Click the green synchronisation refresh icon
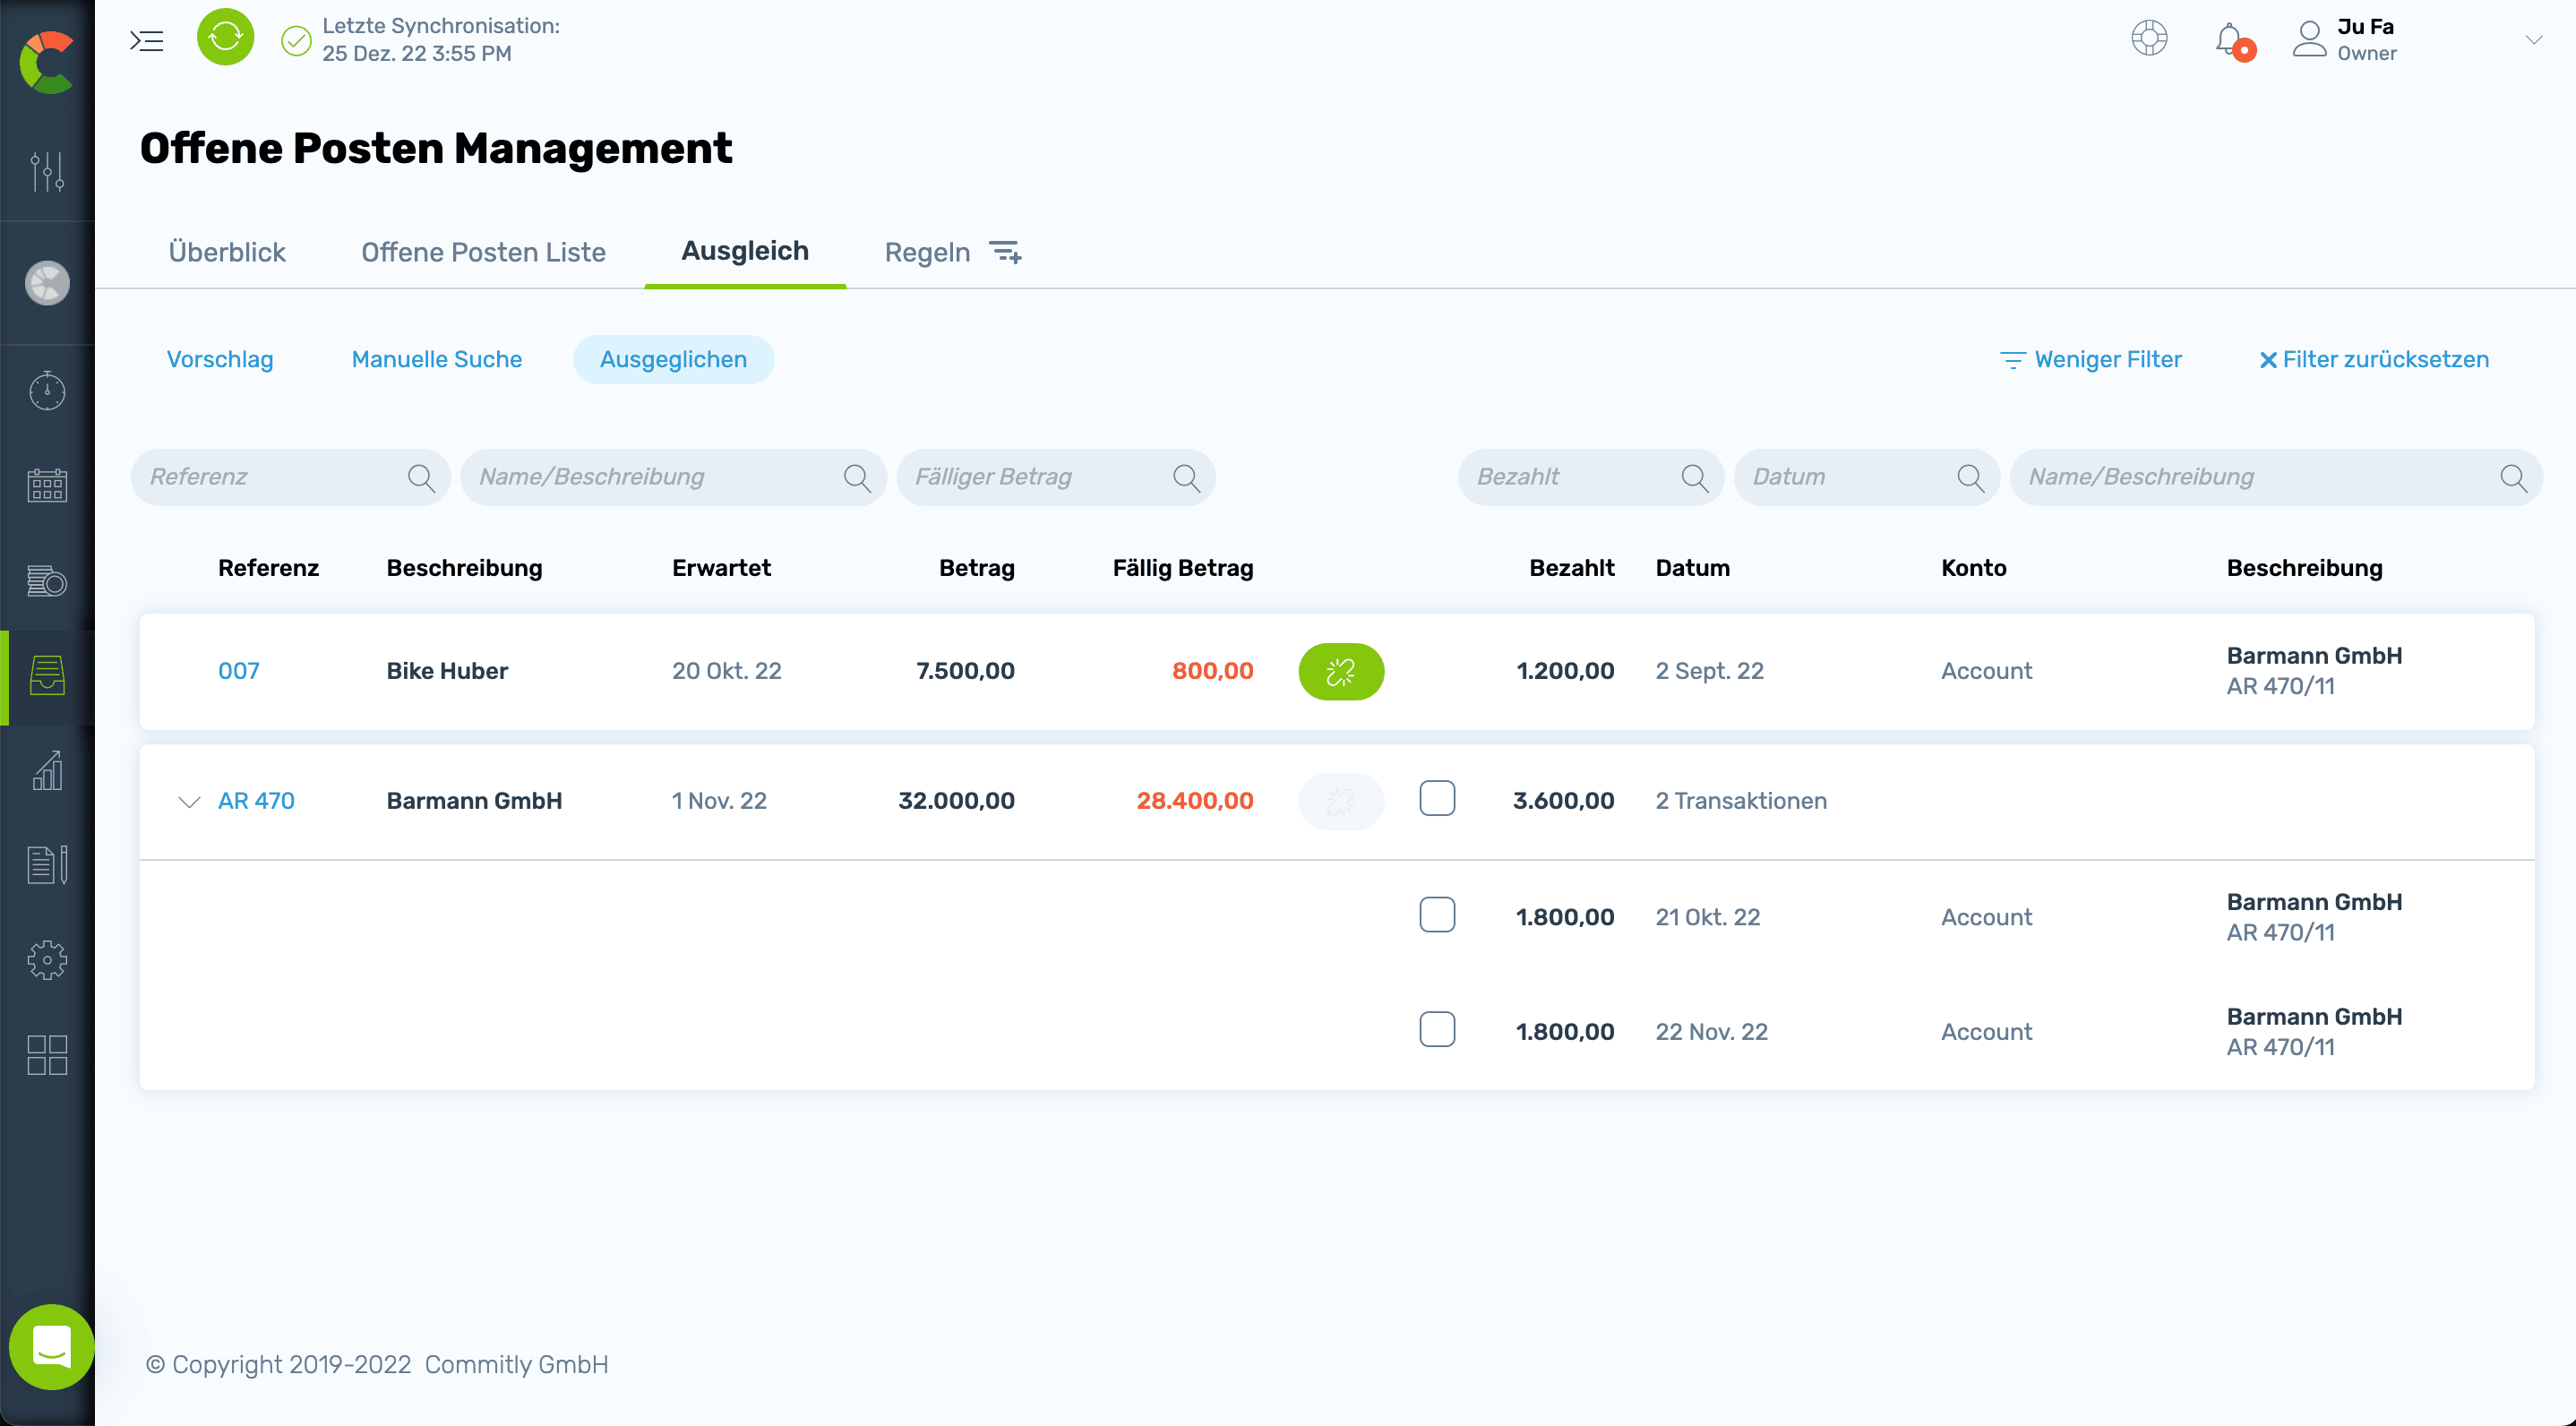 (225, 38)
